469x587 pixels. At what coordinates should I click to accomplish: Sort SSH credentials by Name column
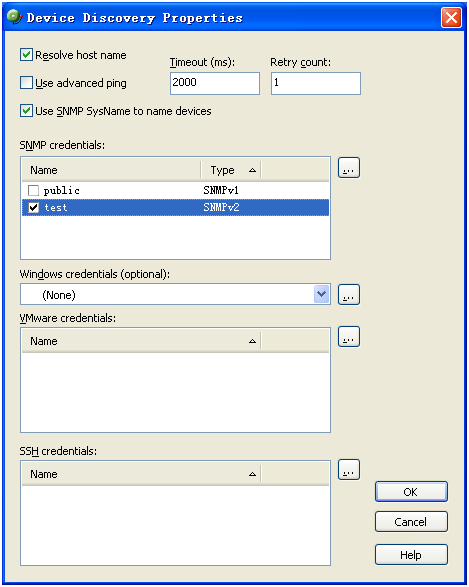[141, 474]
